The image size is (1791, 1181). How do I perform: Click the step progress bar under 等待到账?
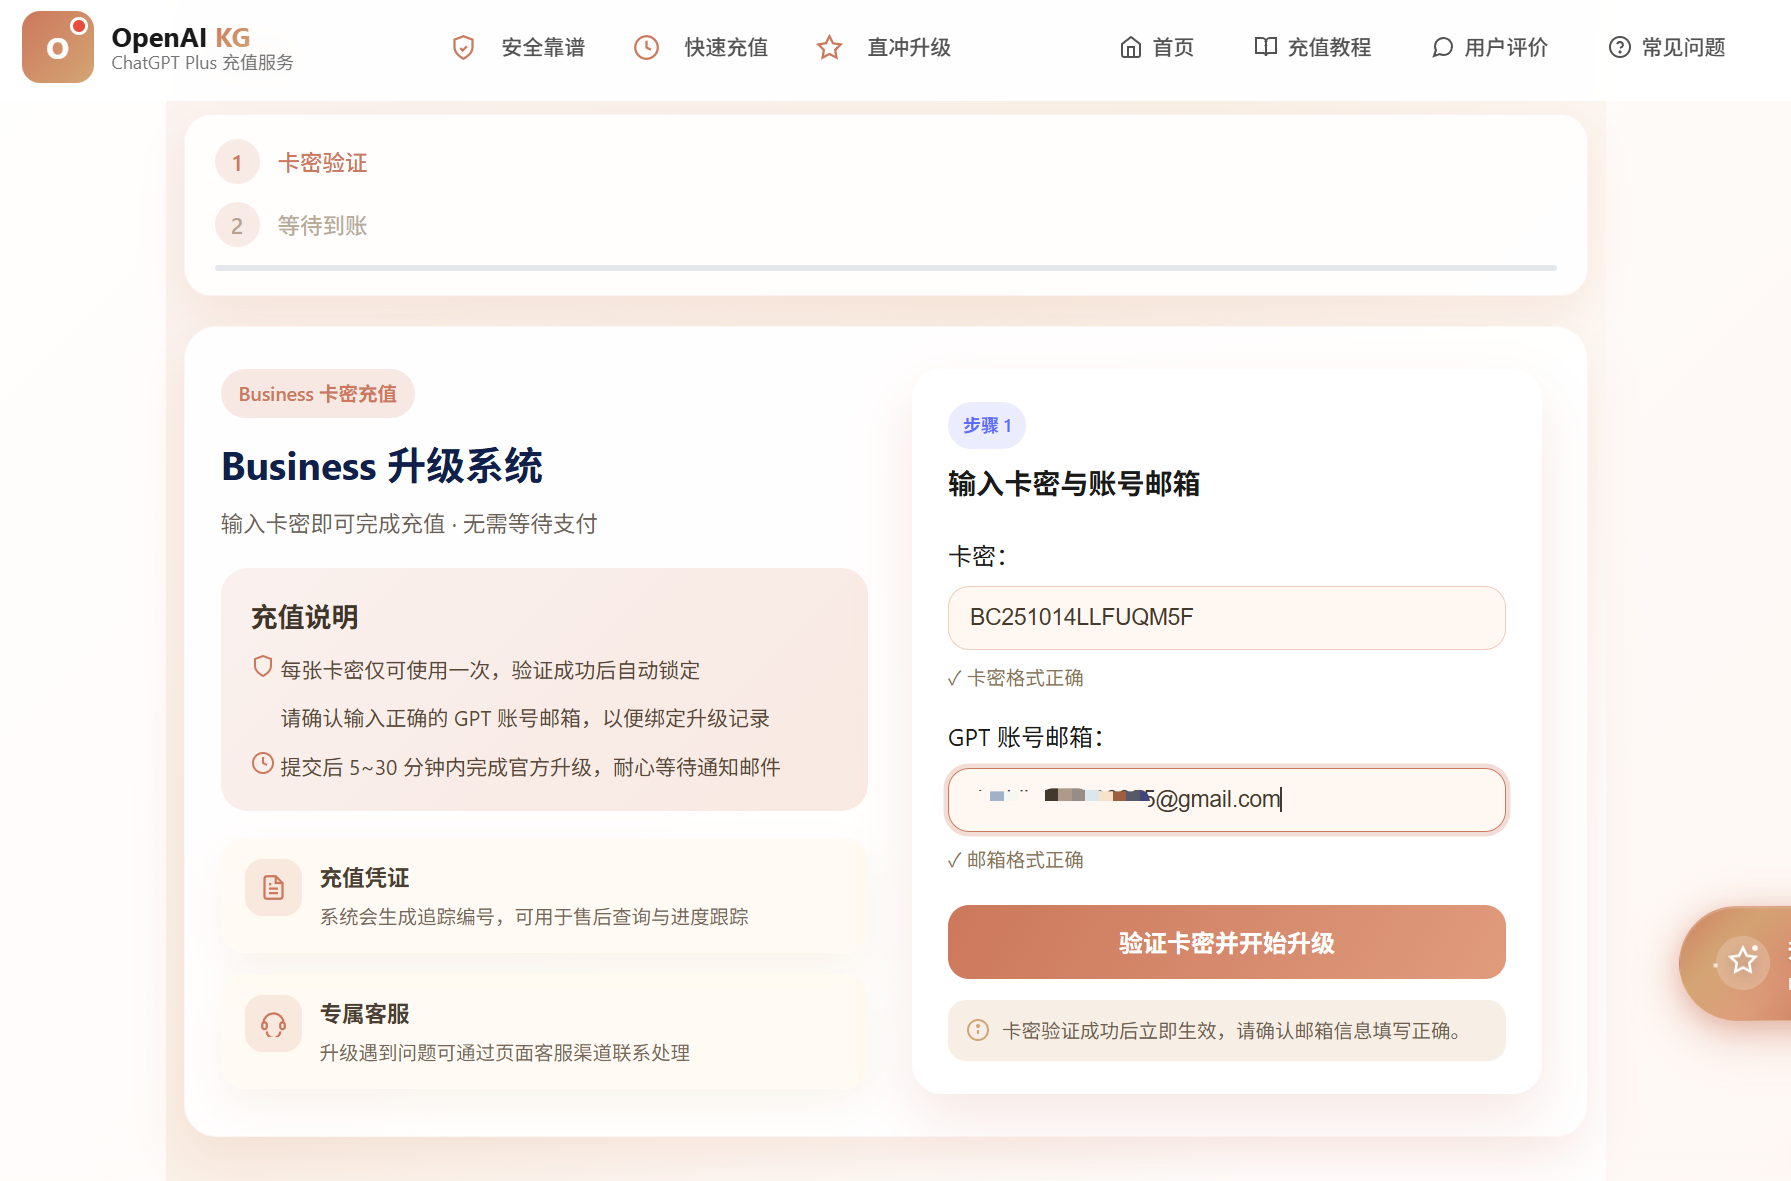886,268
